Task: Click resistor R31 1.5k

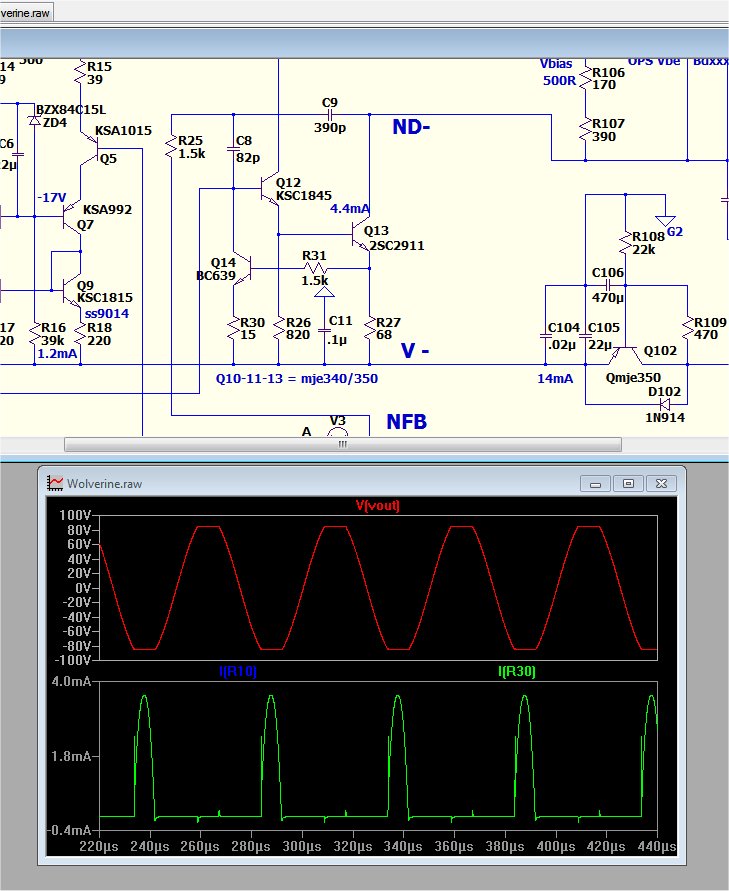Action: coord(314,268)
